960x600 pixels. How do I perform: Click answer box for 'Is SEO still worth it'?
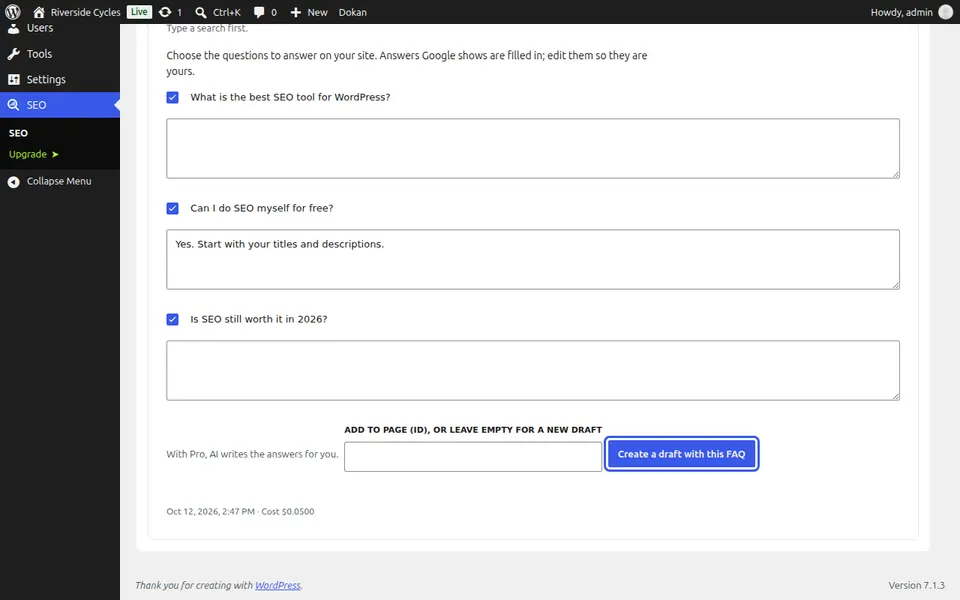[533, 370]
